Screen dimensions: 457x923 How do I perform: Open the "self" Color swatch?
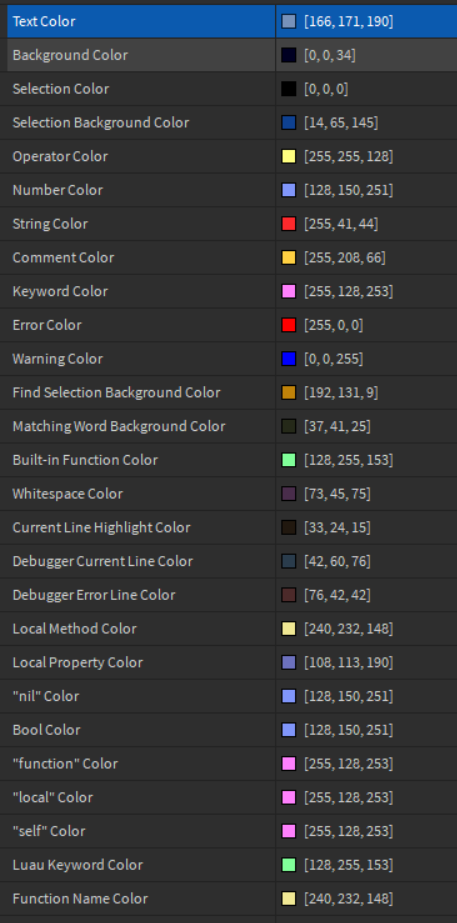pyautogui.click(x=289, y=831)
